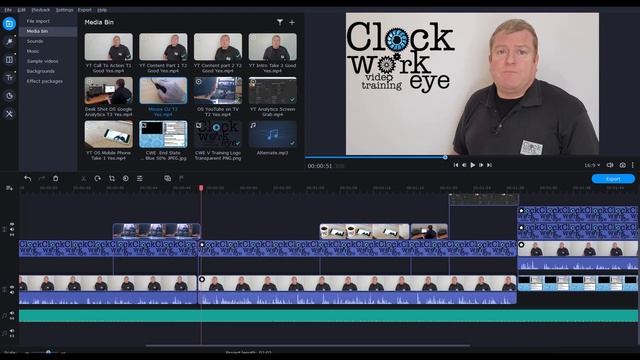
Task: Open the 16:9 aspect ratio dropdown
Action: 592,165
